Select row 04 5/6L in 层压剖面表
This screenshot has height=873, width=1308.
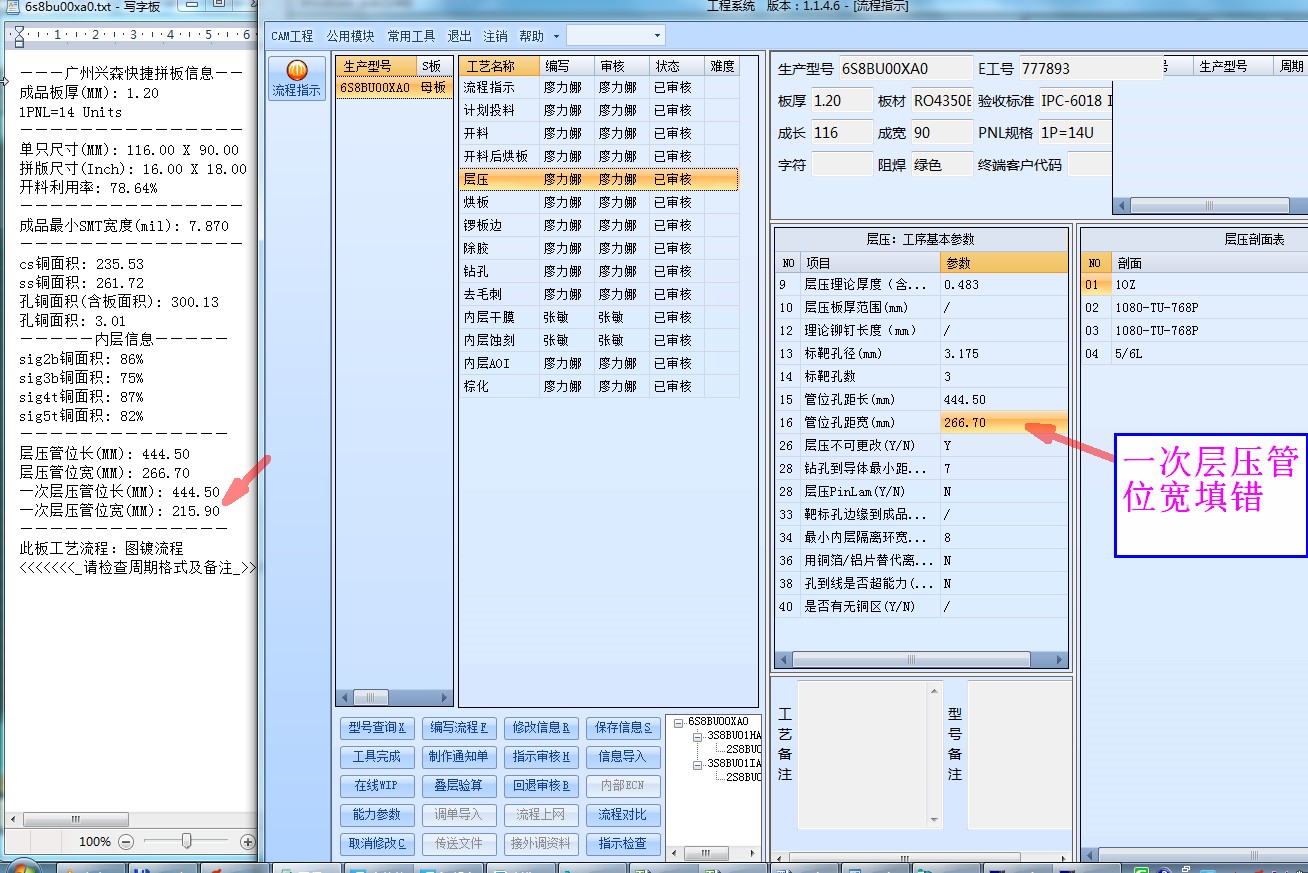1194,353
